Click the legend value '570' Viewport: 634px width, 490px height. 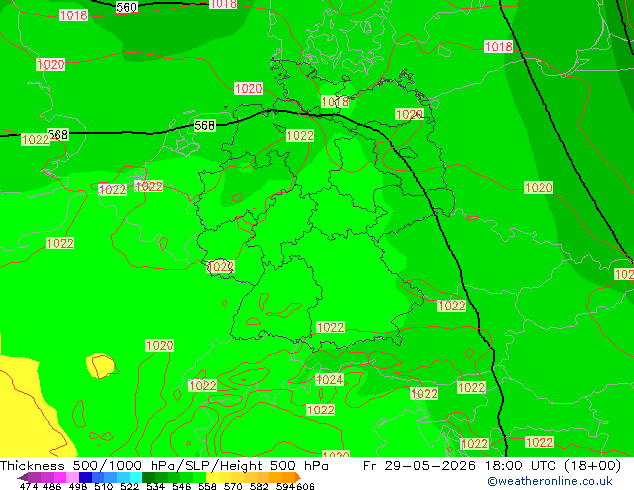233,486
